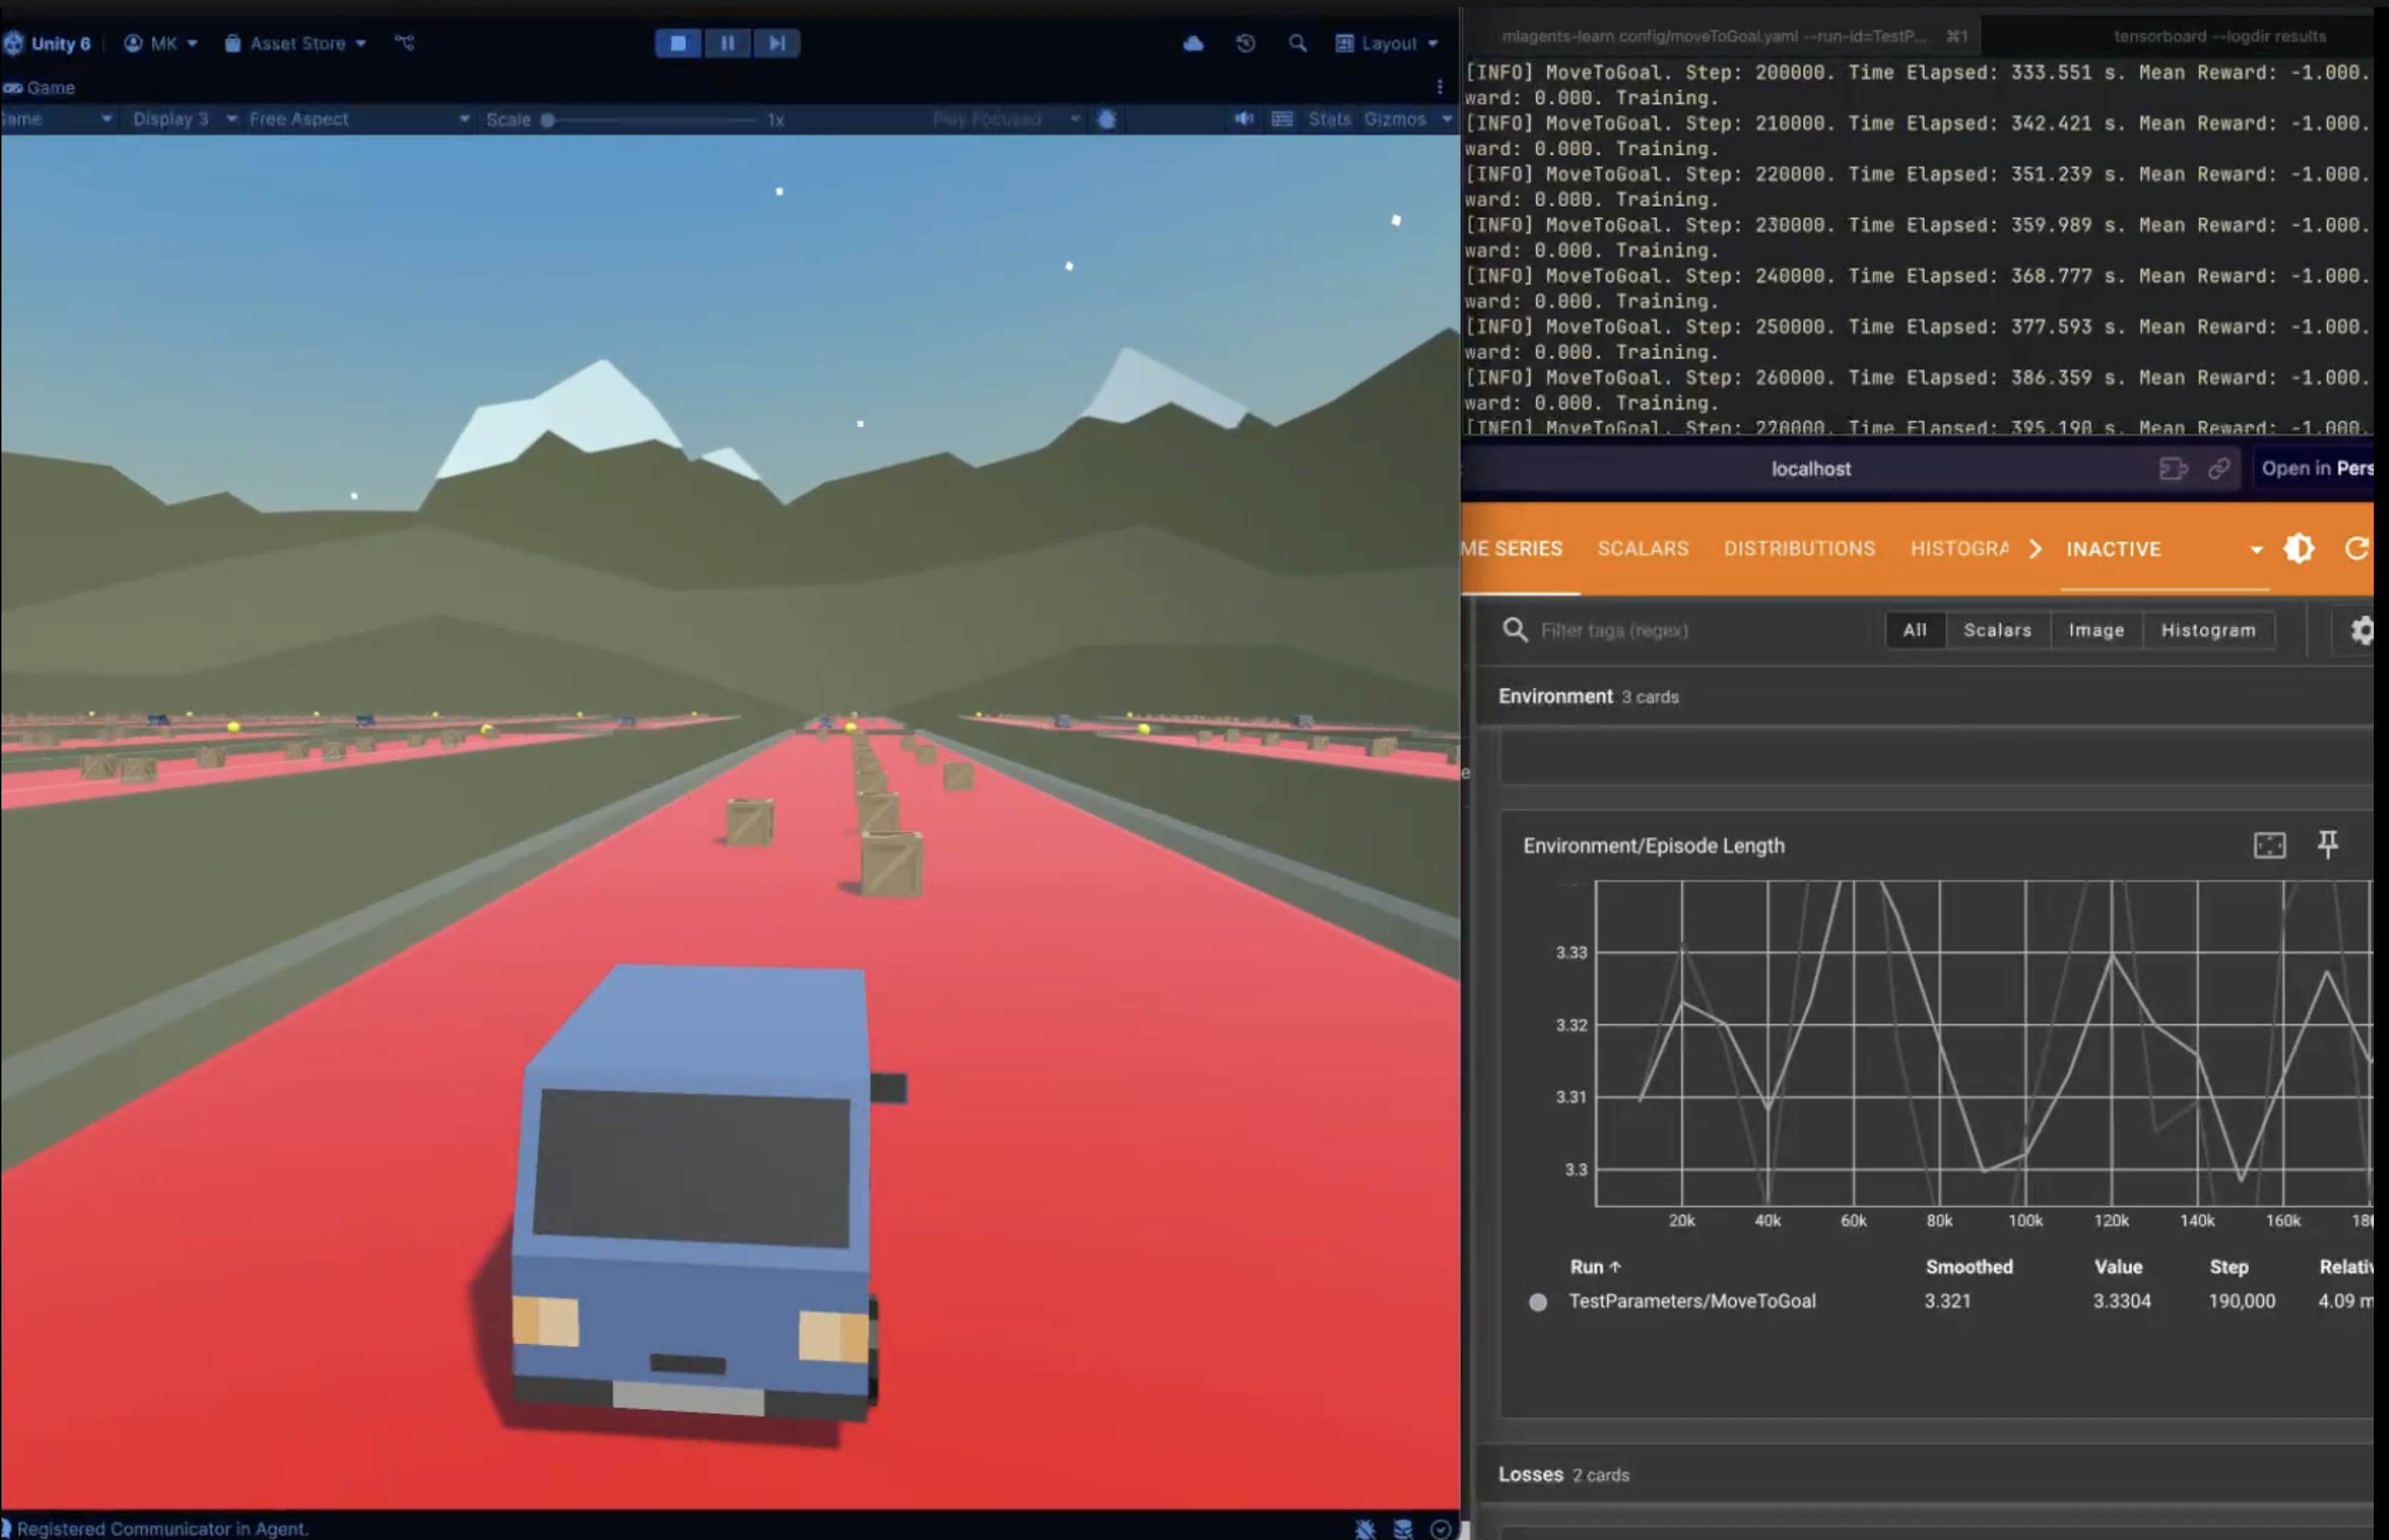Screen dimensions: 2389x1540
Task: Click the Unity 6 logo icon
Action: pos(12,43)
